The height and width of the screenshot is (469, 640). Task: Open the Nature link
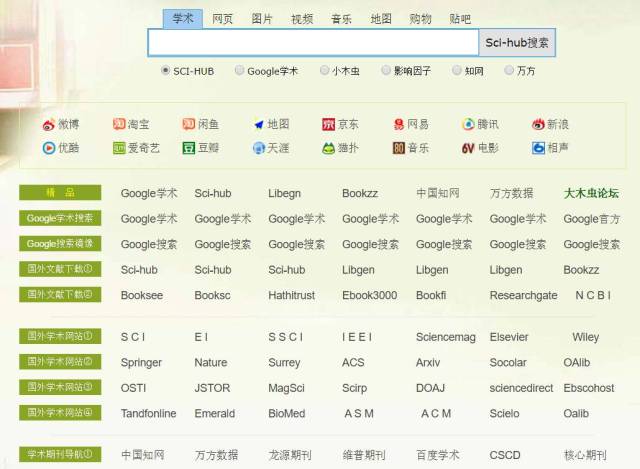211,362
